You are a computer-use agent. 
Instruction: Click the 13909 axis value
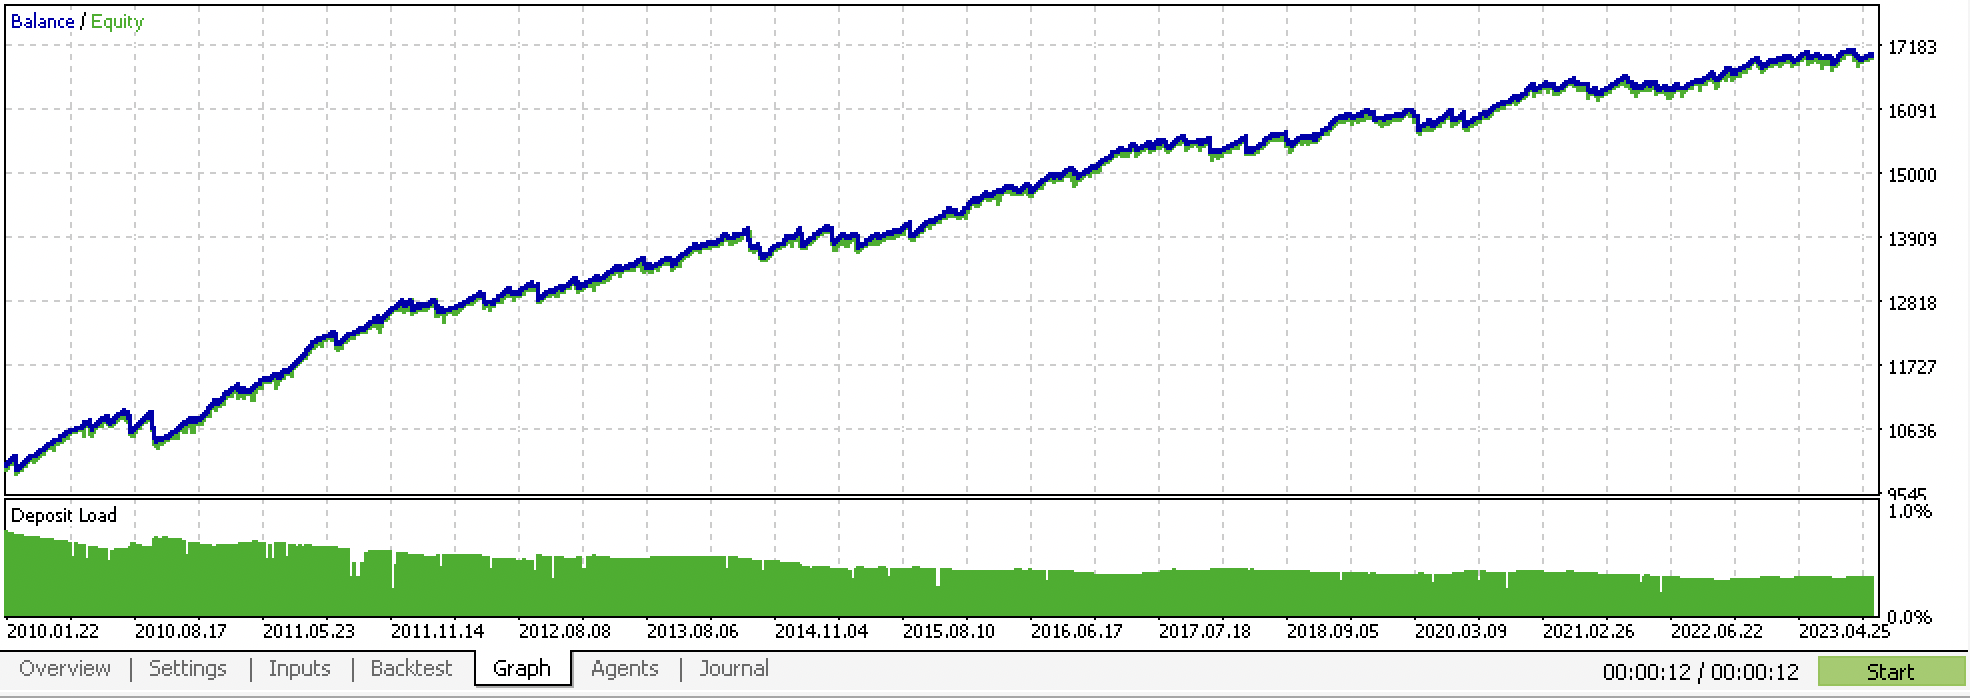1910,239
